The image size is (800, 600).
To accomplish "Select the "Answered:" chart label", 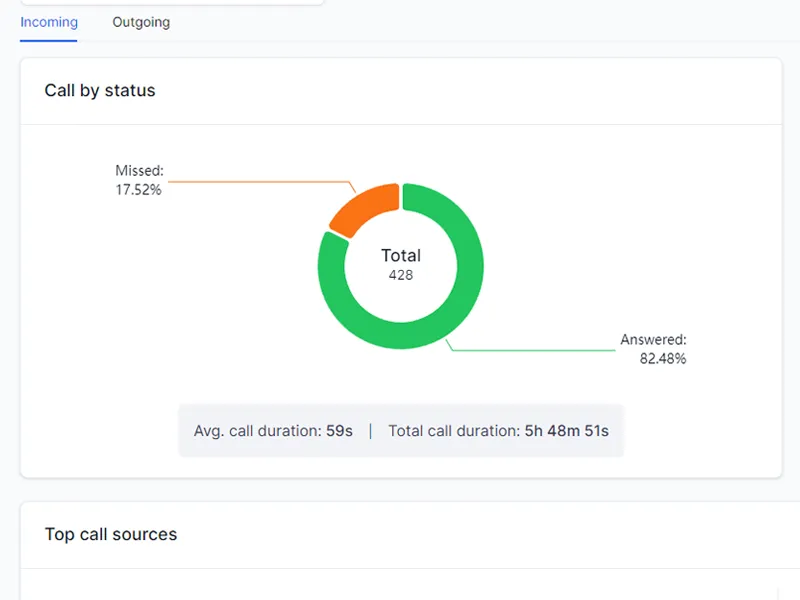I will point(653,340).
